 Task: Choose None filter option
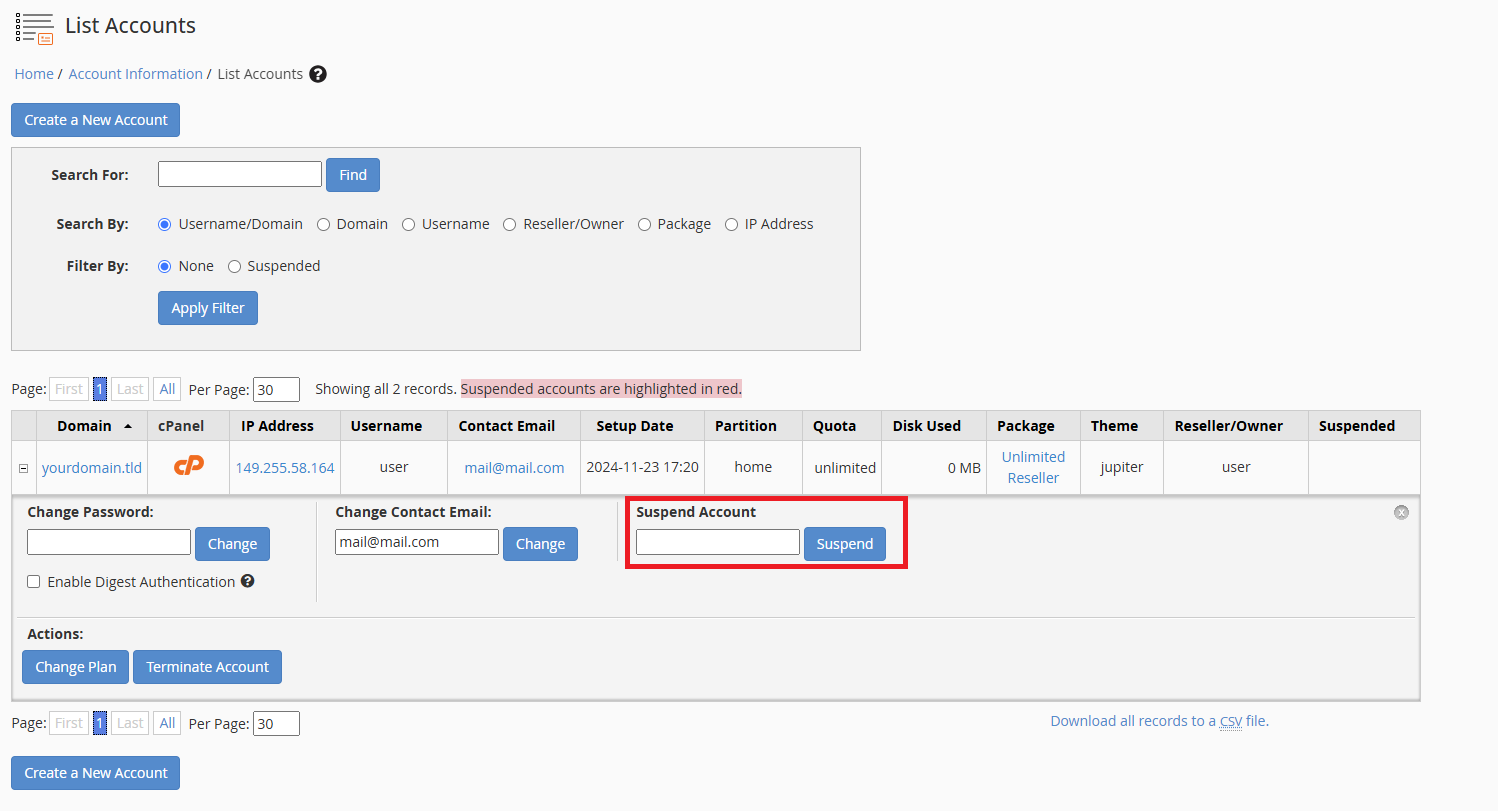point(165,266)
